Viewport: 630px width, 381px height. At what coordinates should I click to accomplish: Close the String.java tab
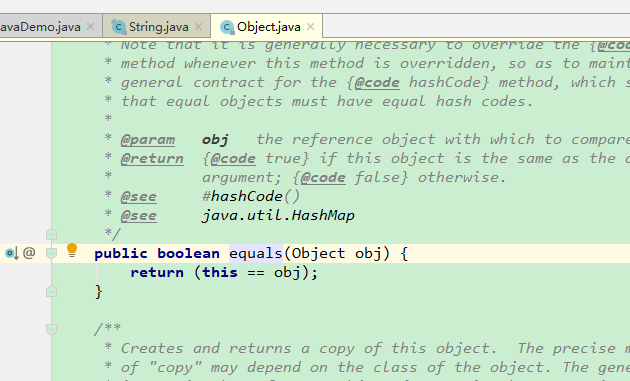(198, 27)
